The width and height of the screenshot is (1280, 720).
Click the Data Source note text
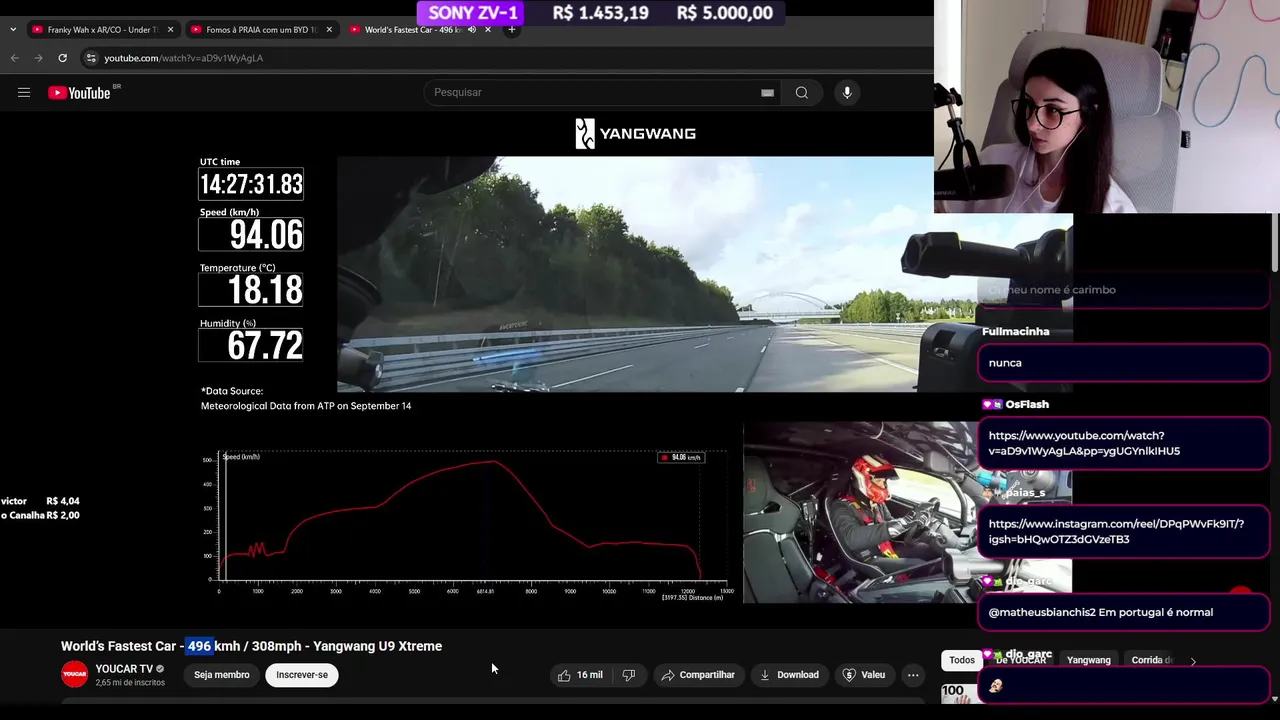306,398
